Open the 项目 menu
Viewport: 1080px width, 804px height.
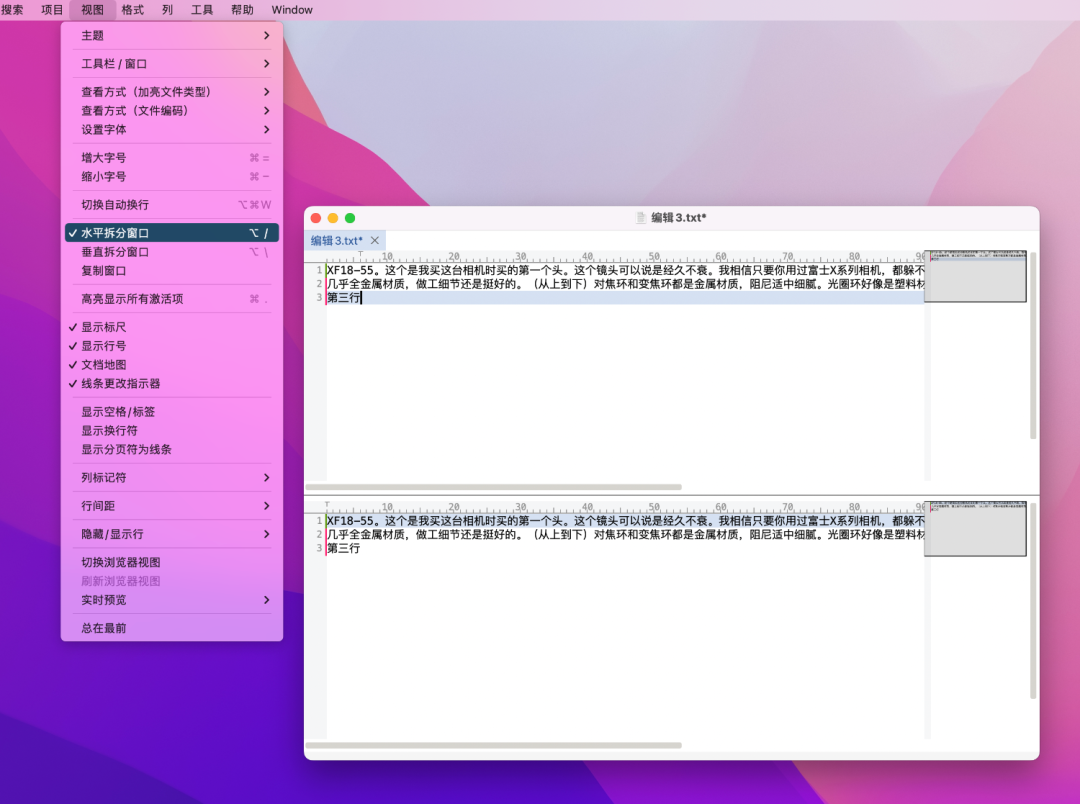coord(52,10)
